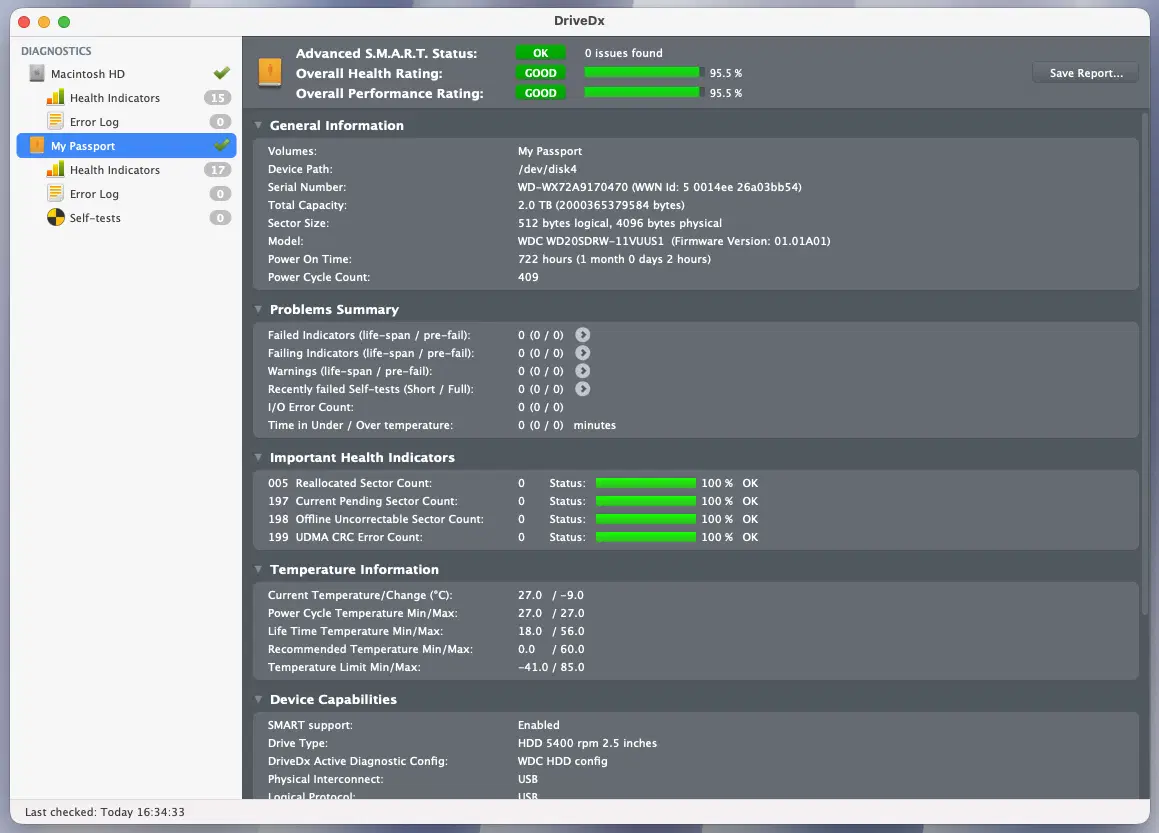Click Error Log icon under My Passport
Image resolution: width=1159 pixels, height=833 pixels.
tap(55, 193)
